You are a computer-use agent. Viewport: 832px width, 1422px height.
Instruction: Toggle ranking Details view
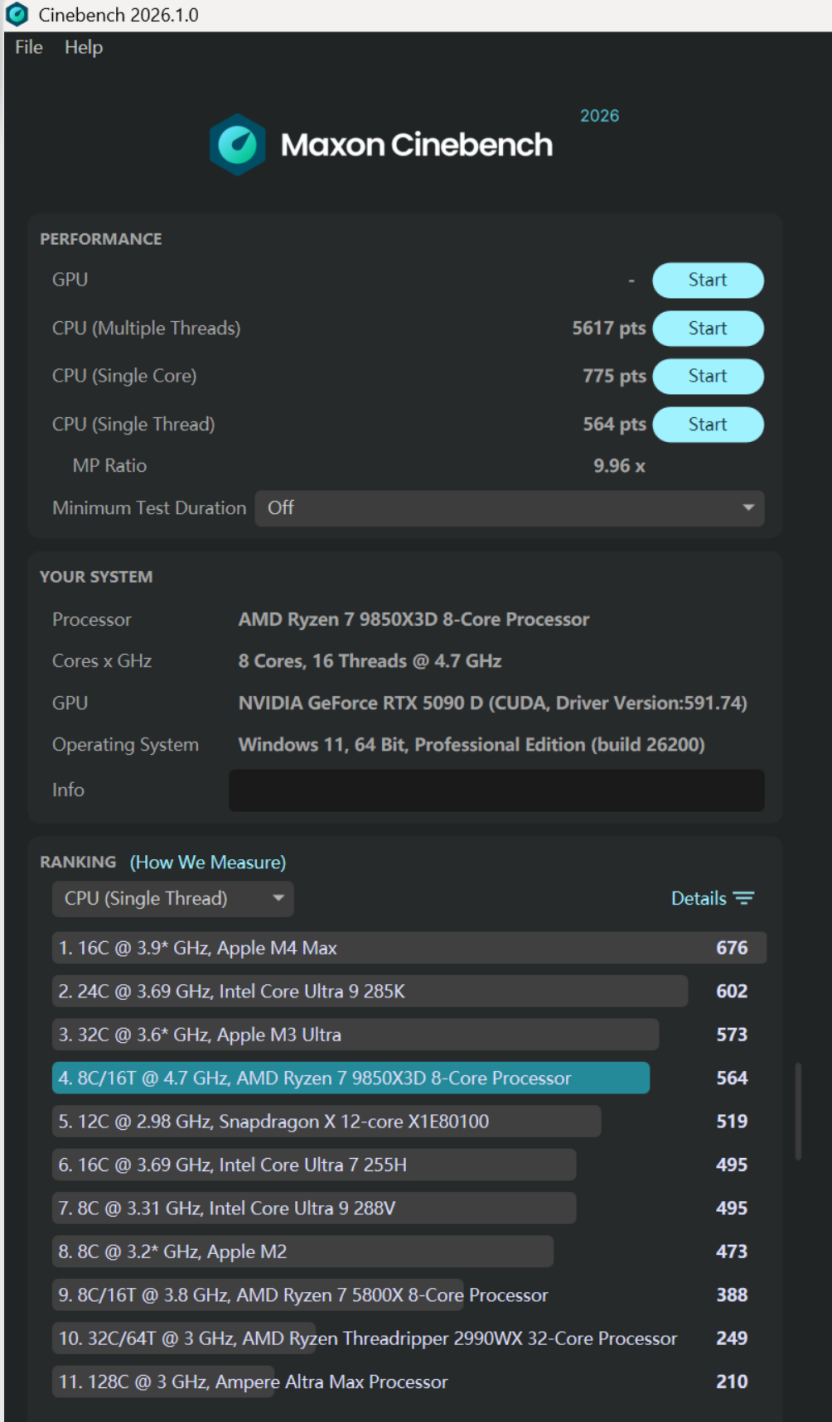click(x=699, y=898)
